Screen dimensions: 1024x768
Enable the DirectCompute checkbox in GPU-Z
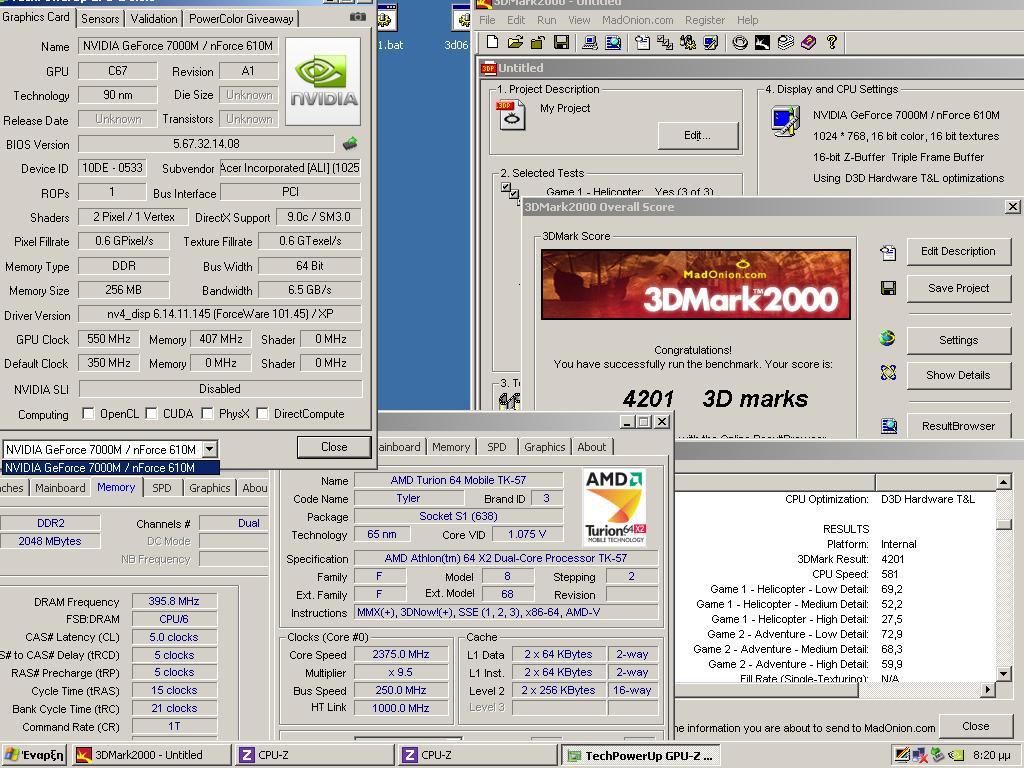(x=263, y=413)
